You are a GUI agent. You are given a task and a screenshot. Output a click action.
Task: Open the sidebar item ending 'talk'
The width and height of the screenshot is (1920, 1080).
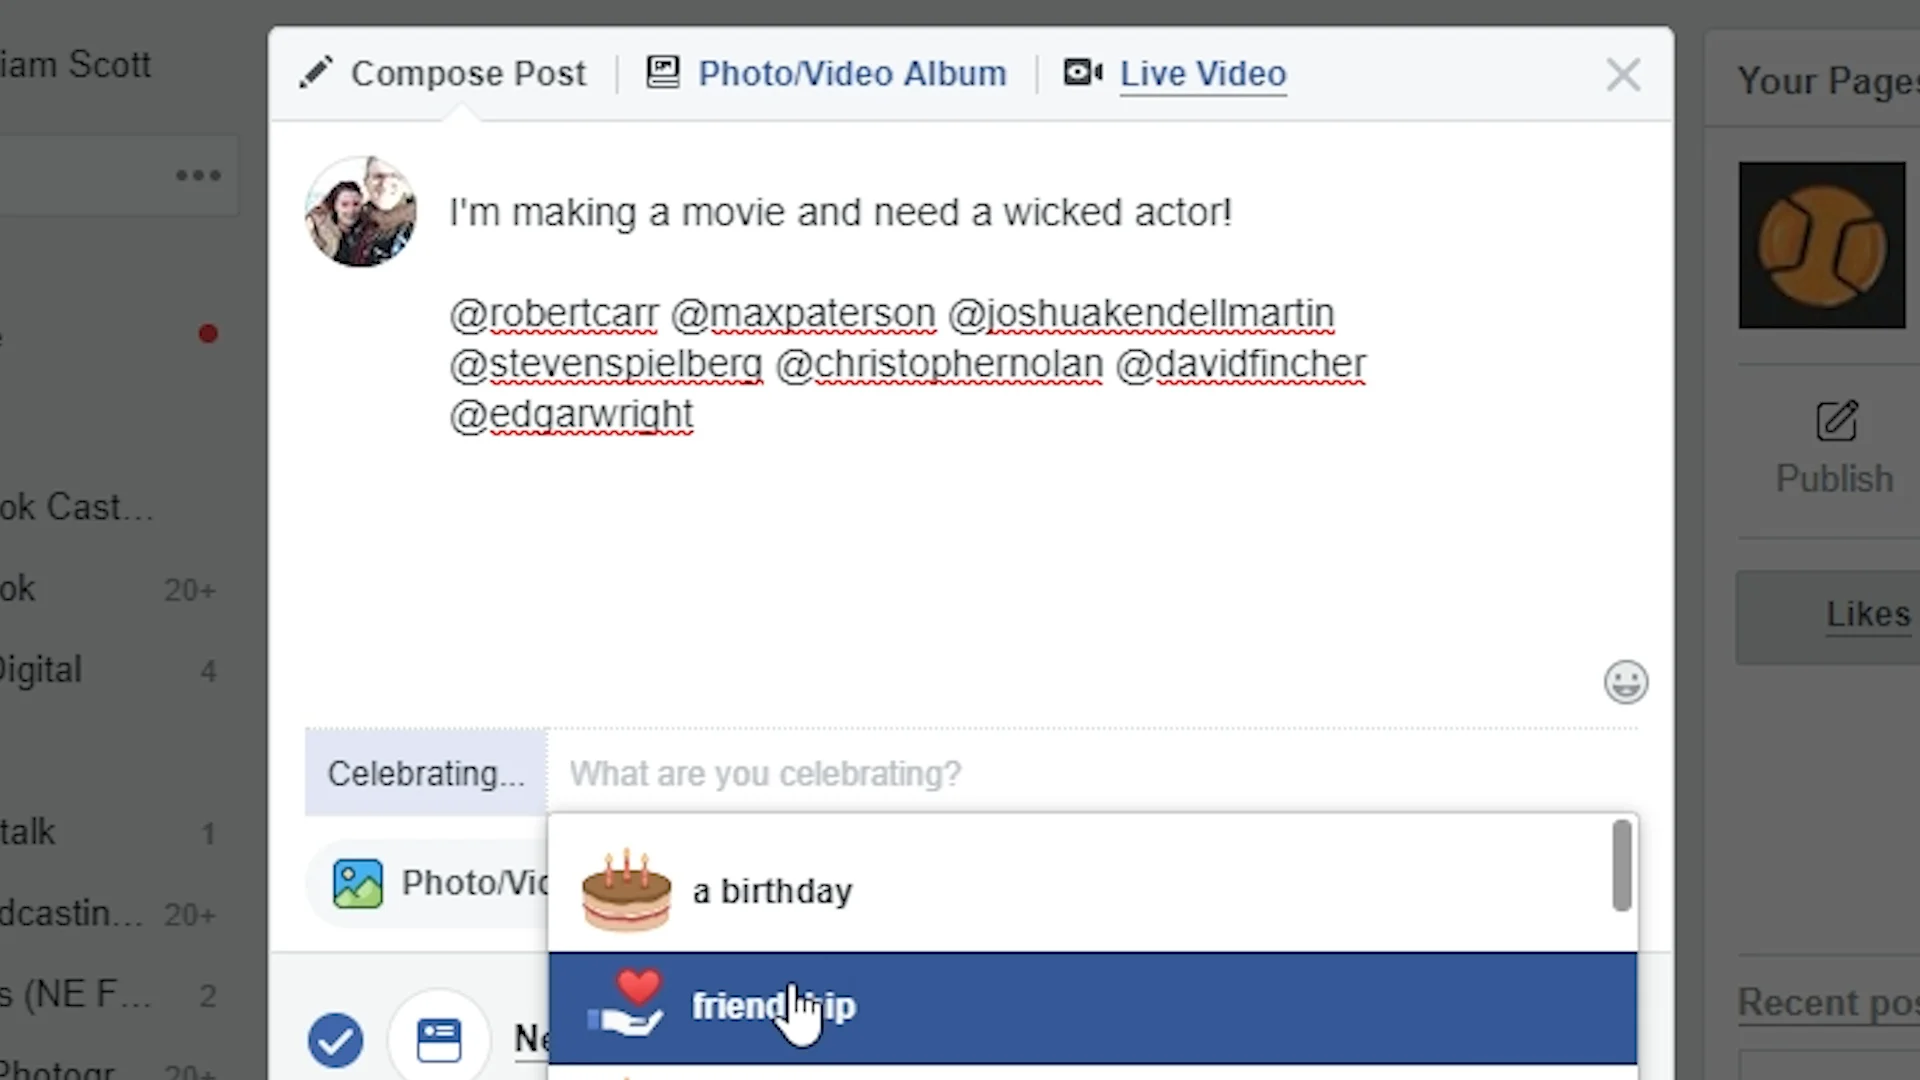(x=28, y=832)
